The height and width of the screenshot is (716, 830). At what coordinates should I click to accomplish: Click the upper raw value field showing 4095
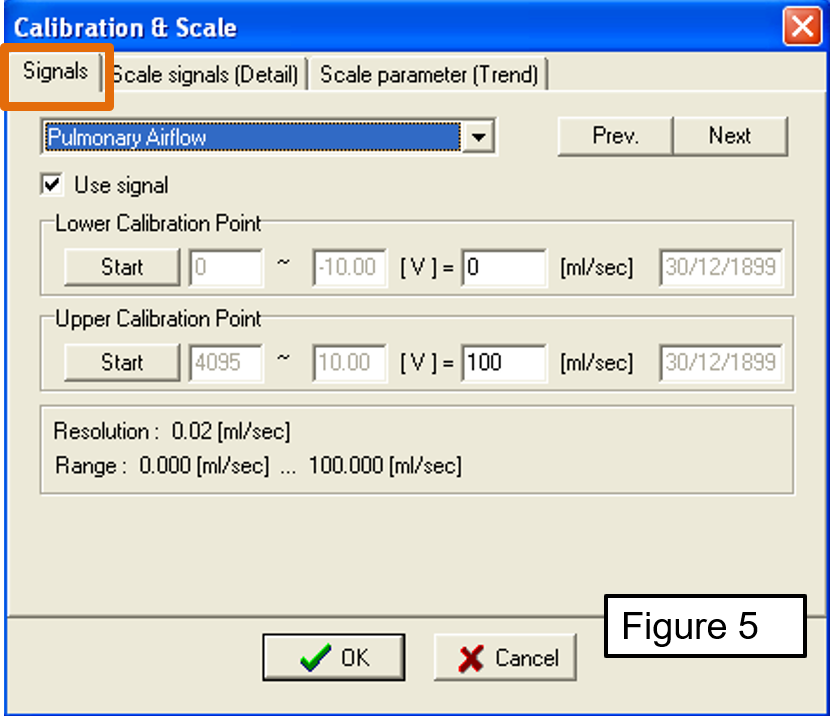pos(226,362)
